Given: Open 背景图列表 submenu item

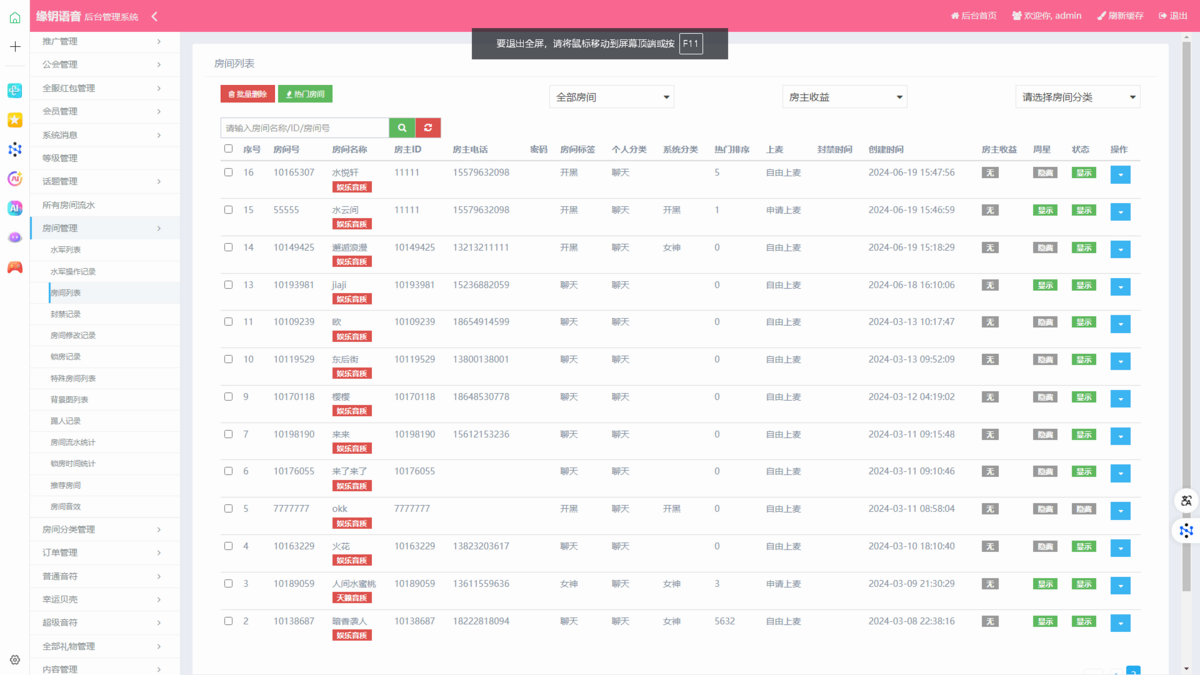Looking at the screenshot, I should (69, 400).
